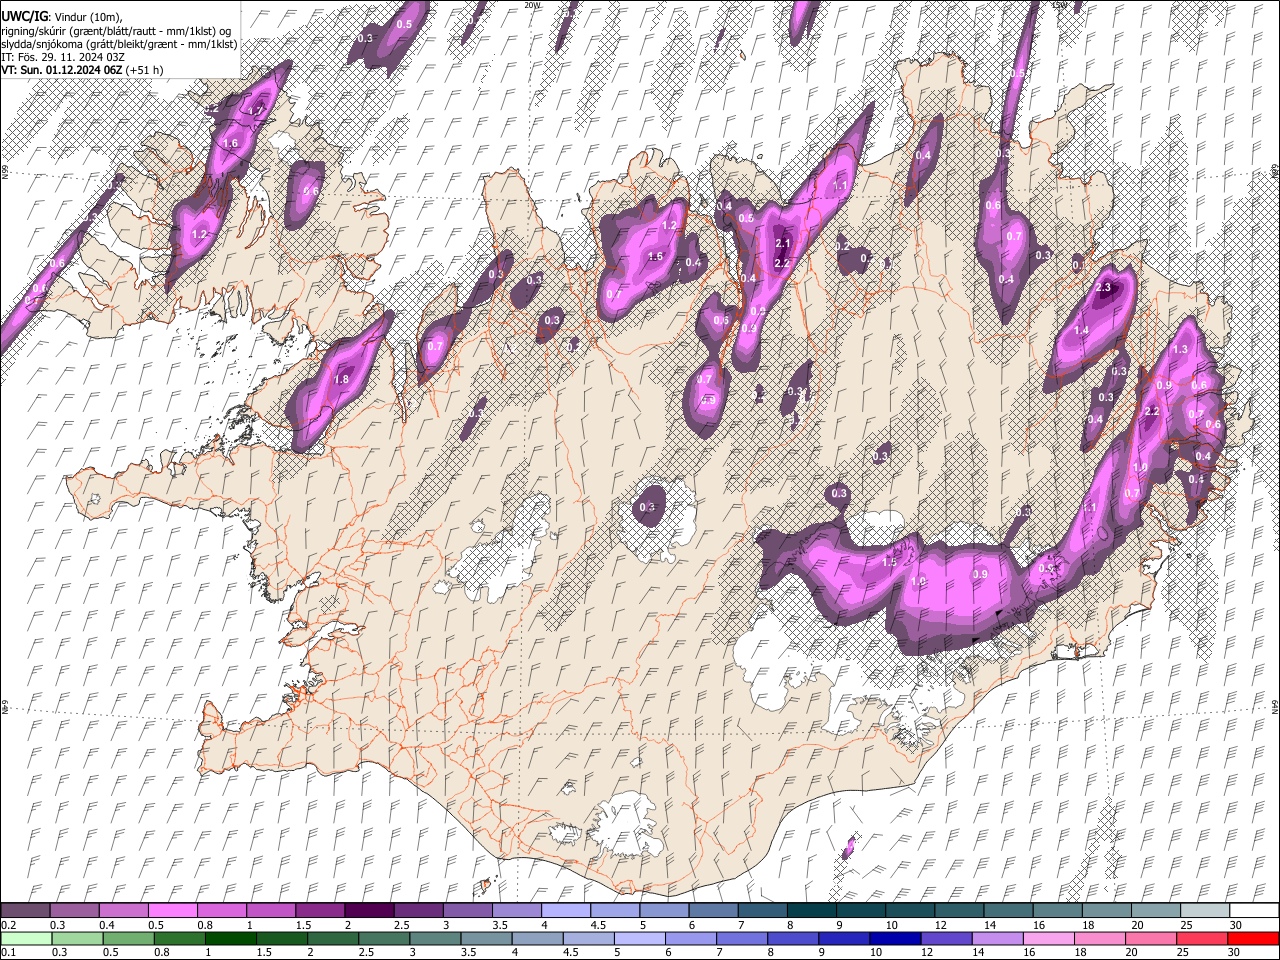
Task: Click the small pink snow patch off the south coast
Action: [849, 847]
